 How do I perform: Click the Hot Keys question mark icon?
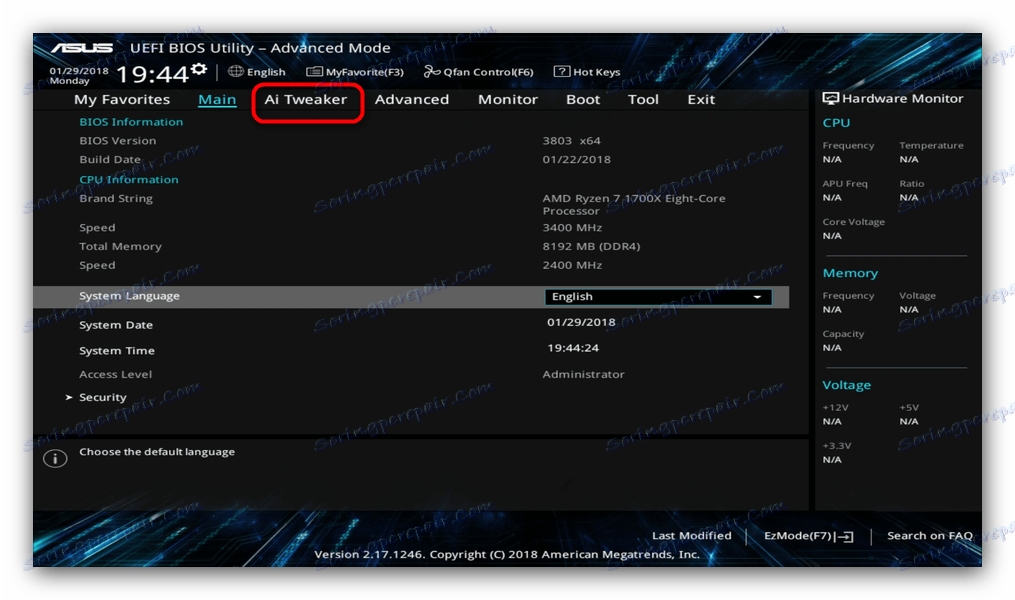tap(561, 71)
